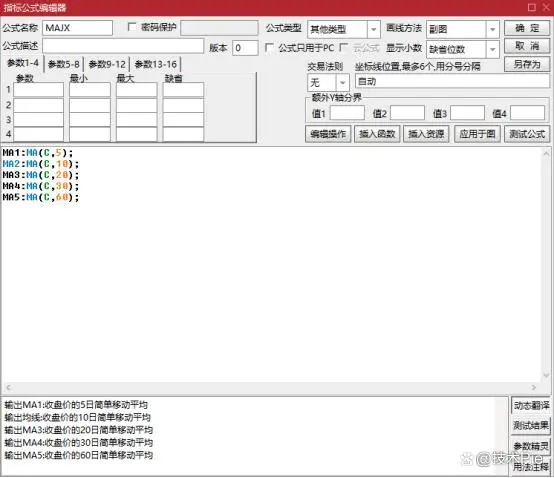The height and width of the screenshot is (478, 554).
Task: Expand the 交易法则 dropdown arrow
Action: pos(342,83)
